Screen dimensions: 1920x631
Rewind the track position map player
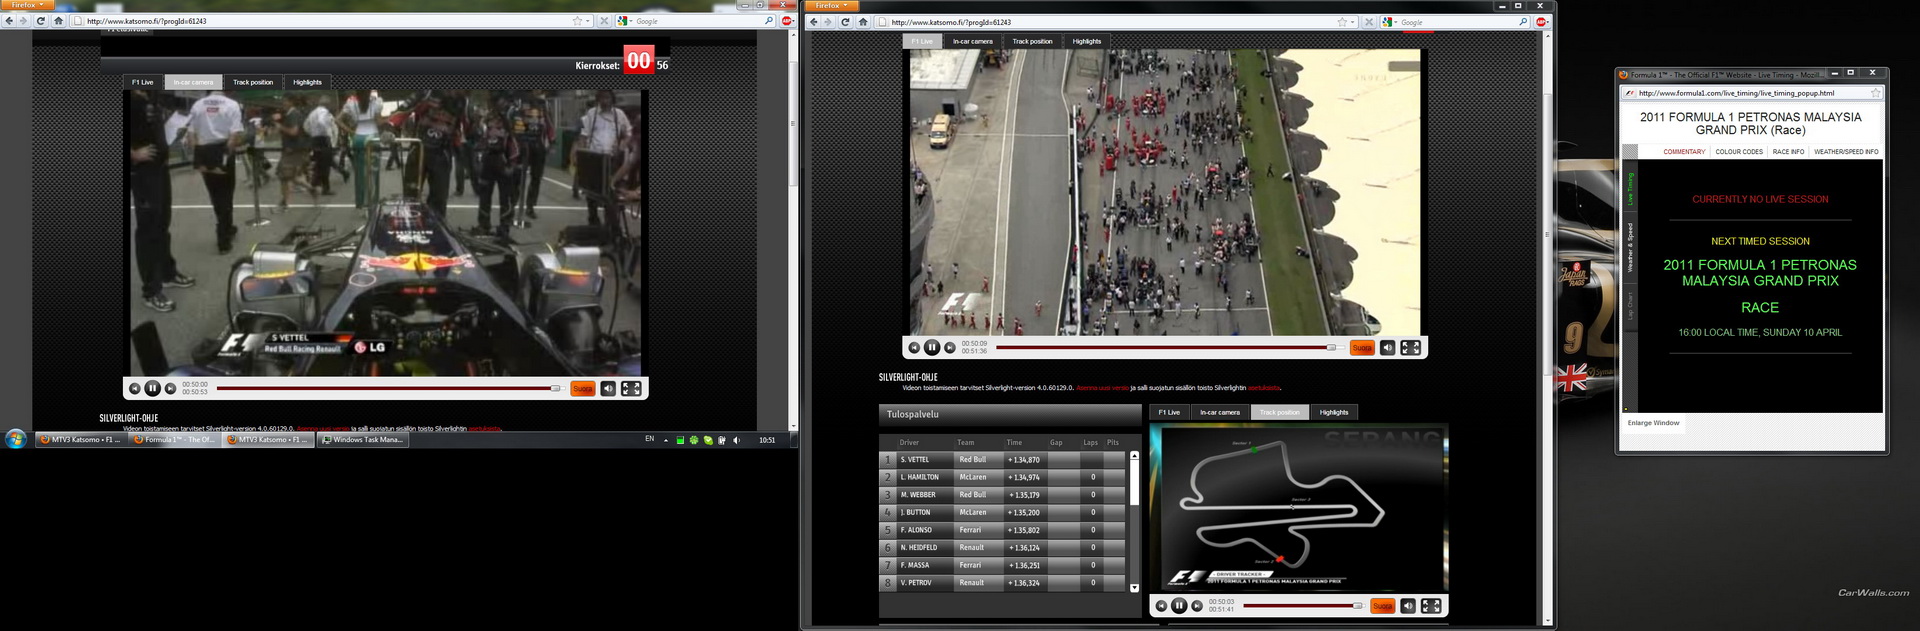coord(1161,605)
